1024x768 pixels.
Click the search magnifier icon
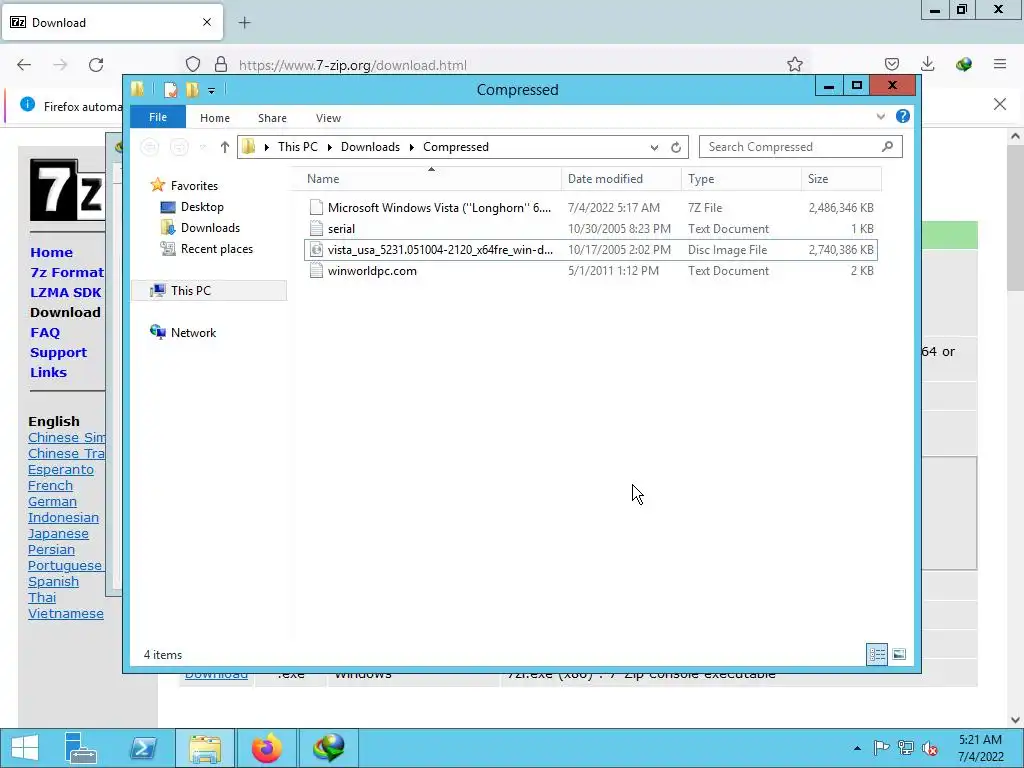coord(887,146)
